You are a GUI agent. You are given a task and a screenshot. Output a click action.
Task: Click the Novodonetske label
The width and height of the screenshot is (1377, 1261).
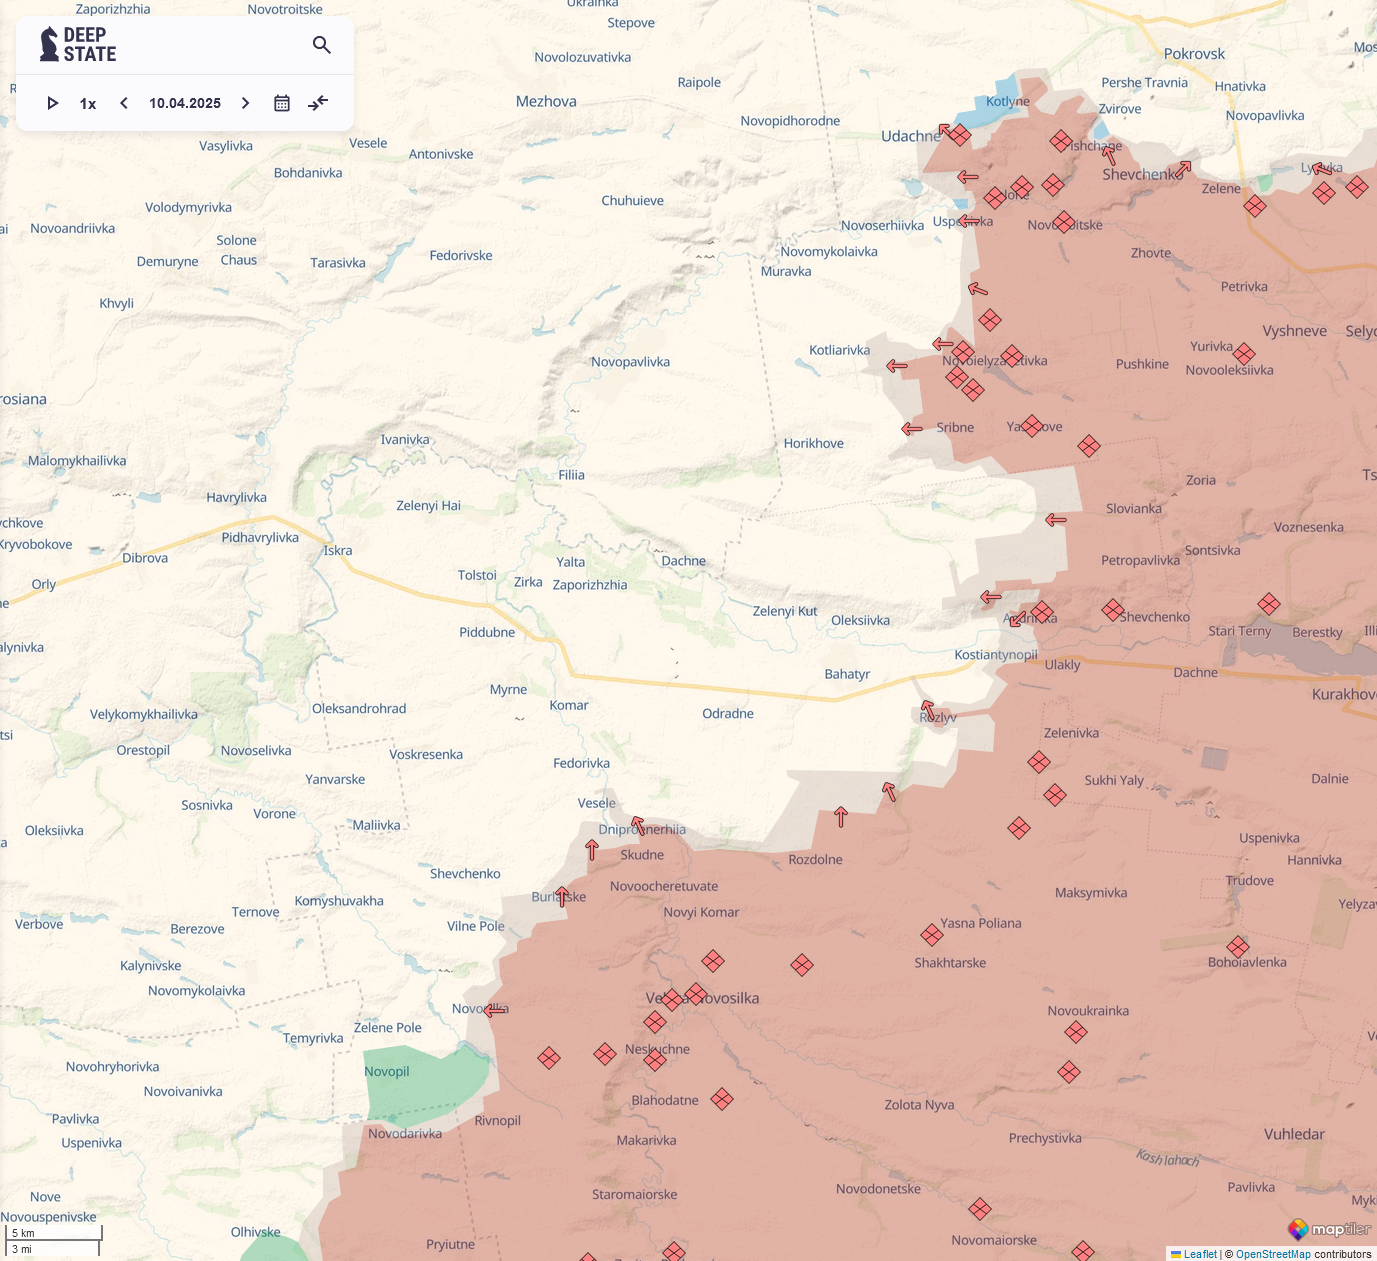point(878,1188)
